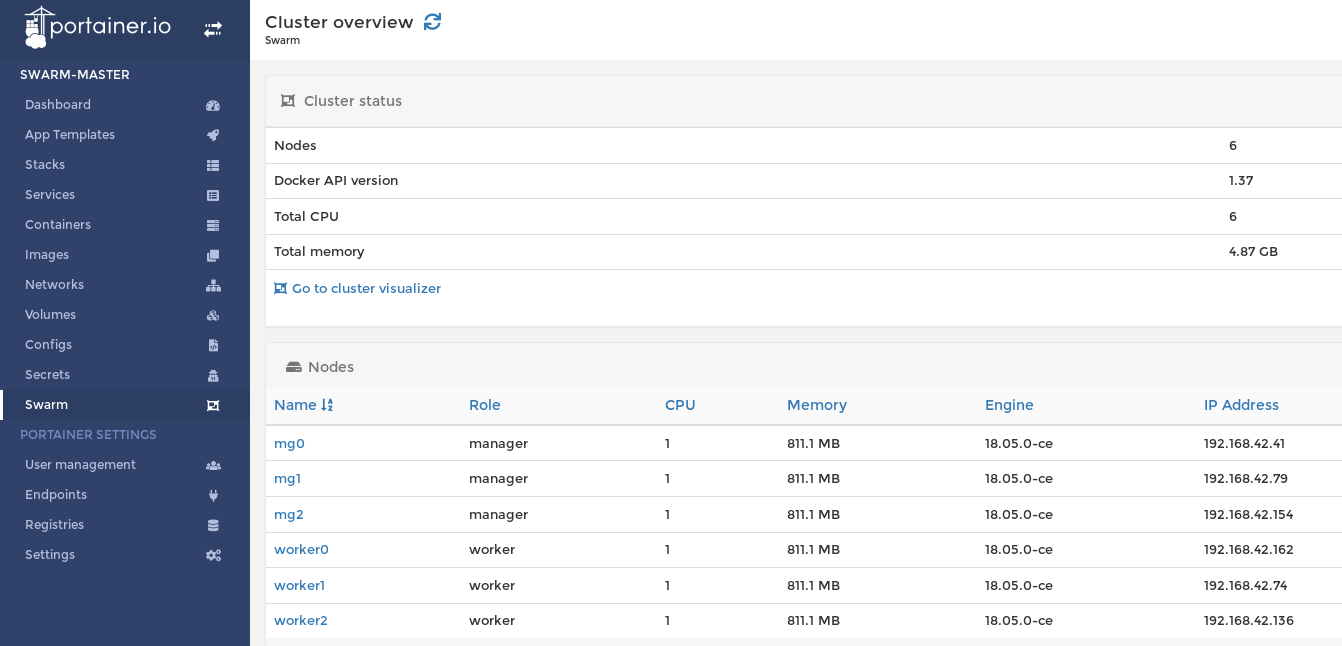Sort nodes by IP Address column
Viewport: 1342px width, 646px height.
click(1241, 405)
